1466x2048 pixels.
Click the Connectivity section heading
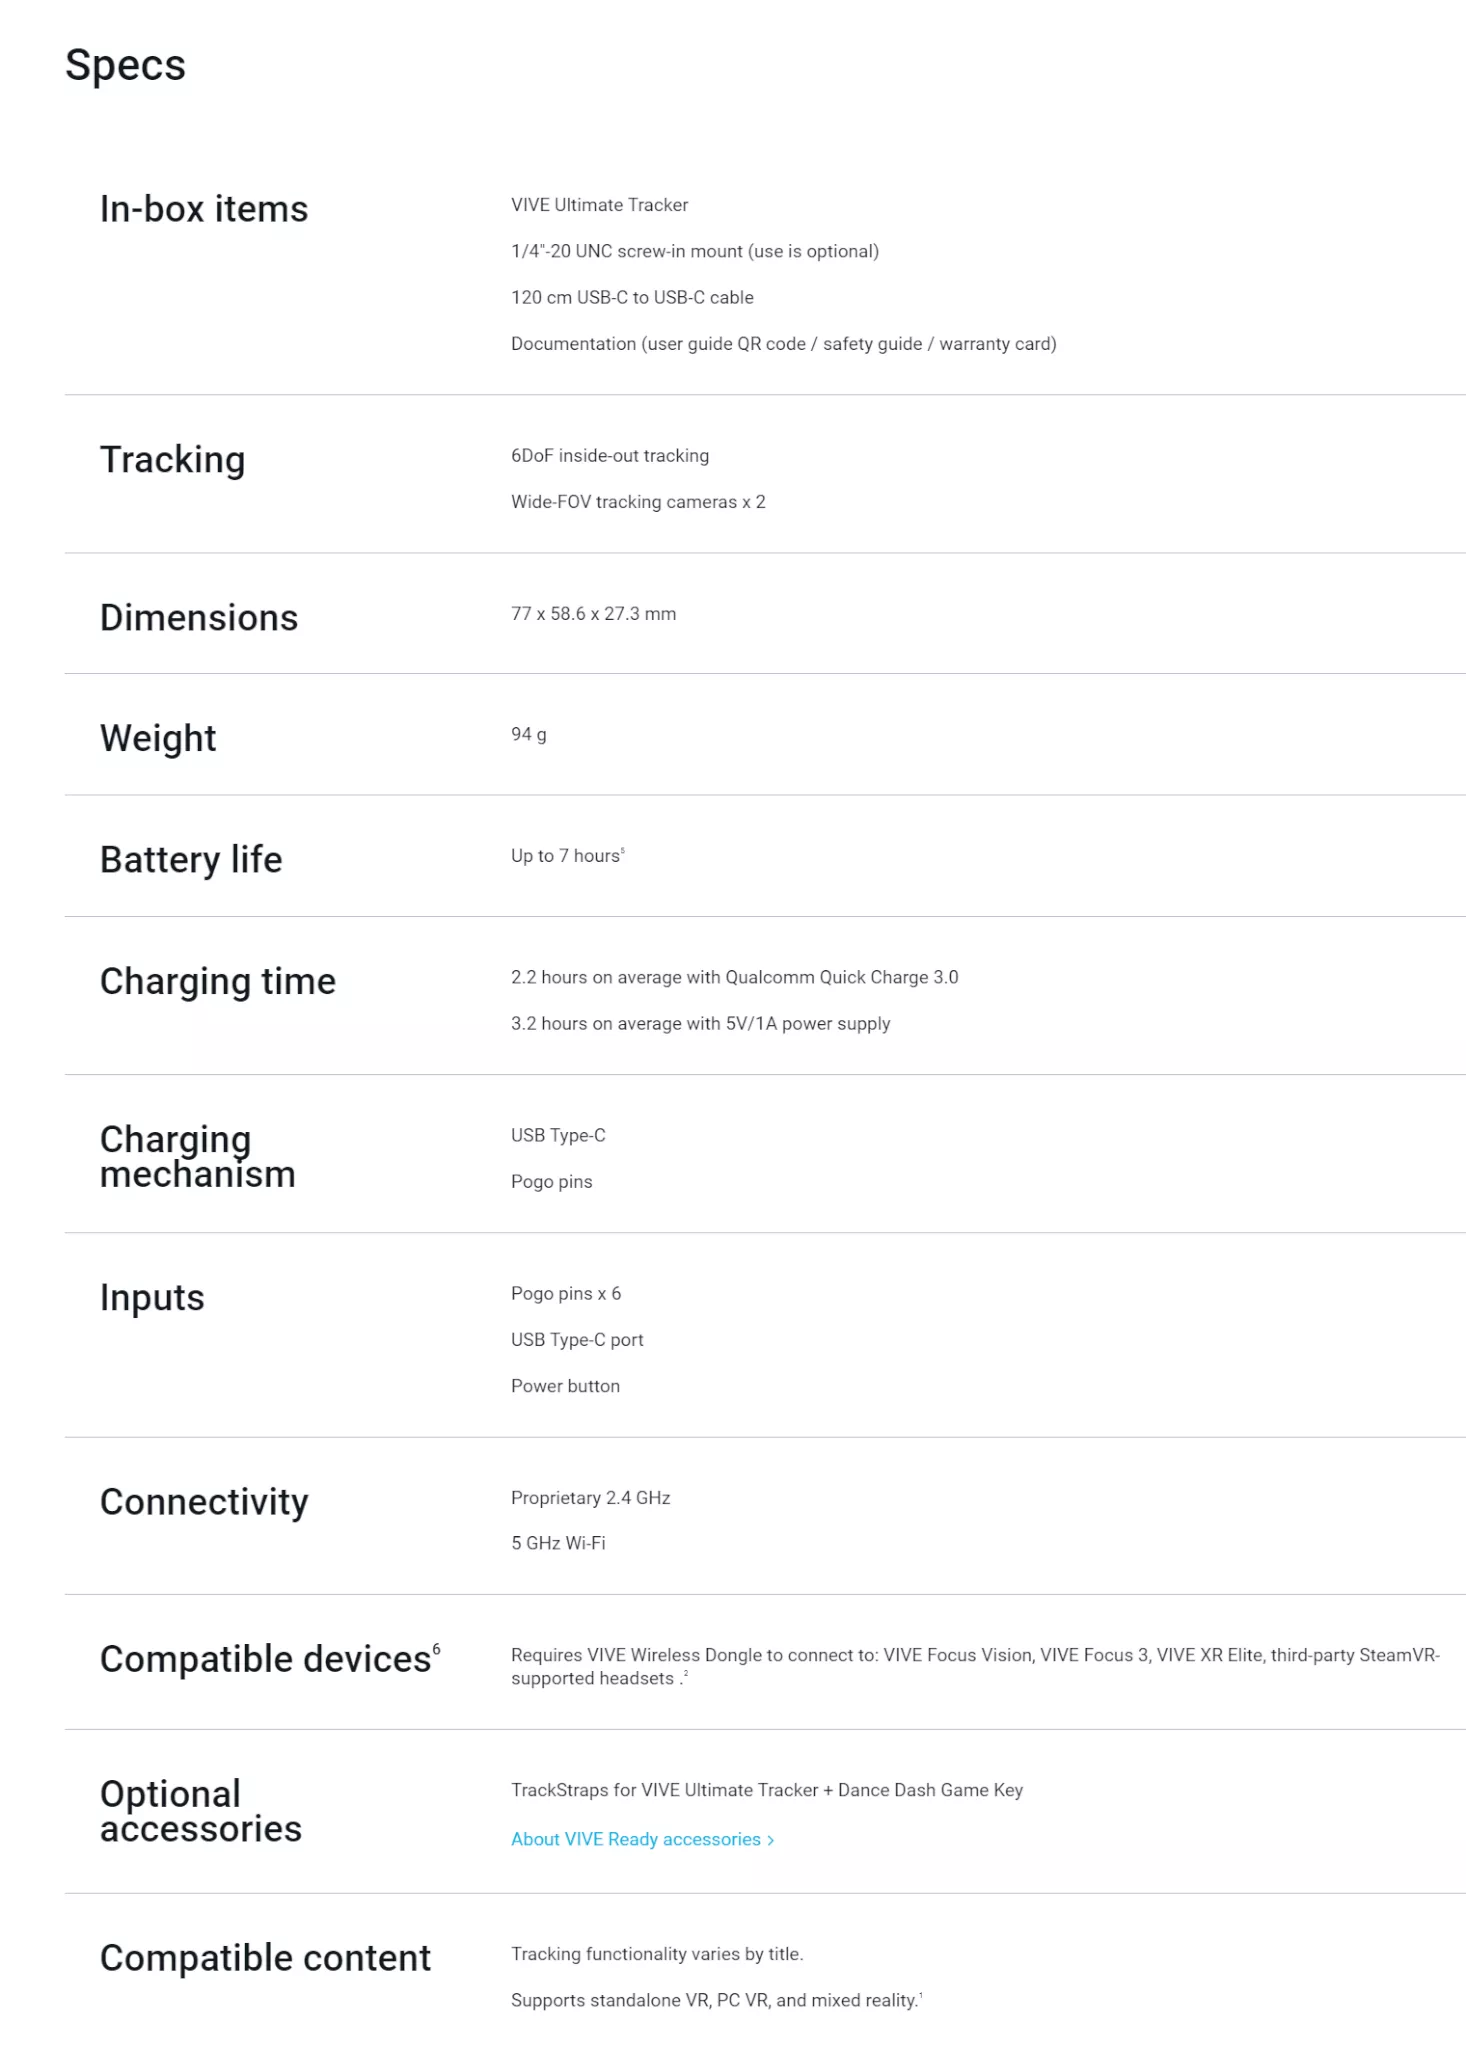(x=204, y=1502)
